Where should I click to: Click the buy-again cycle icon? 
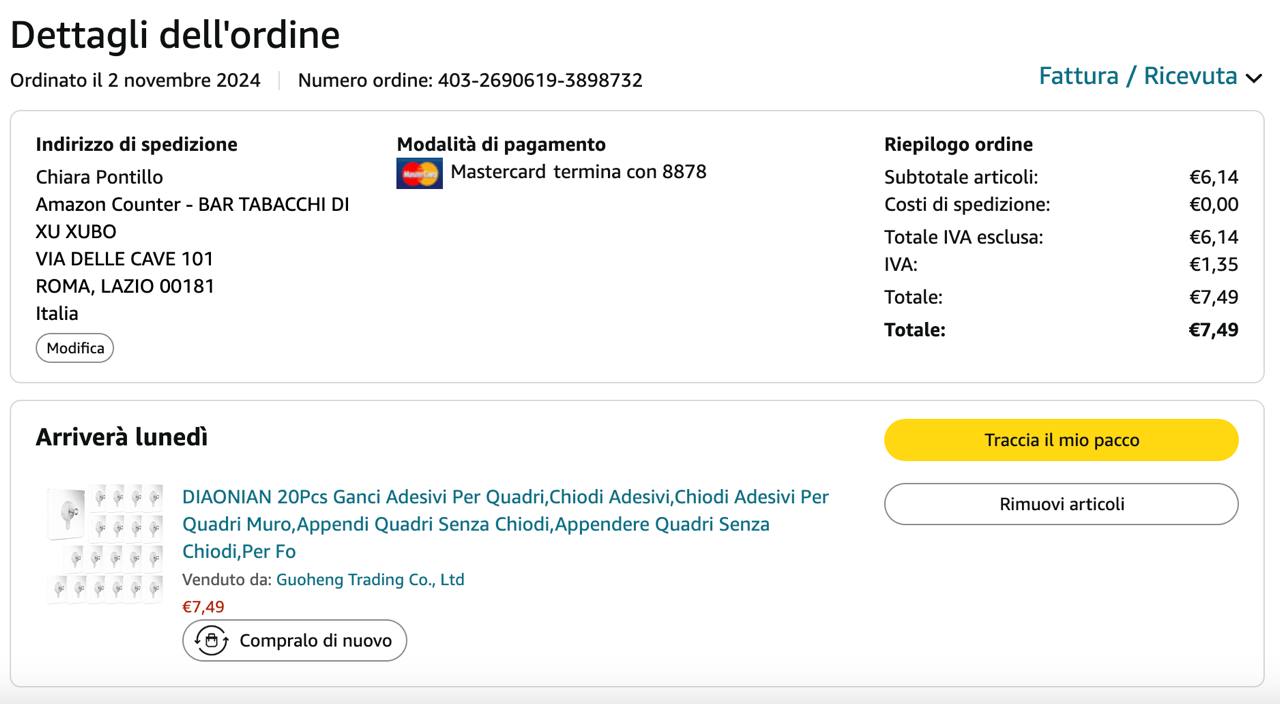pos(211,640)
